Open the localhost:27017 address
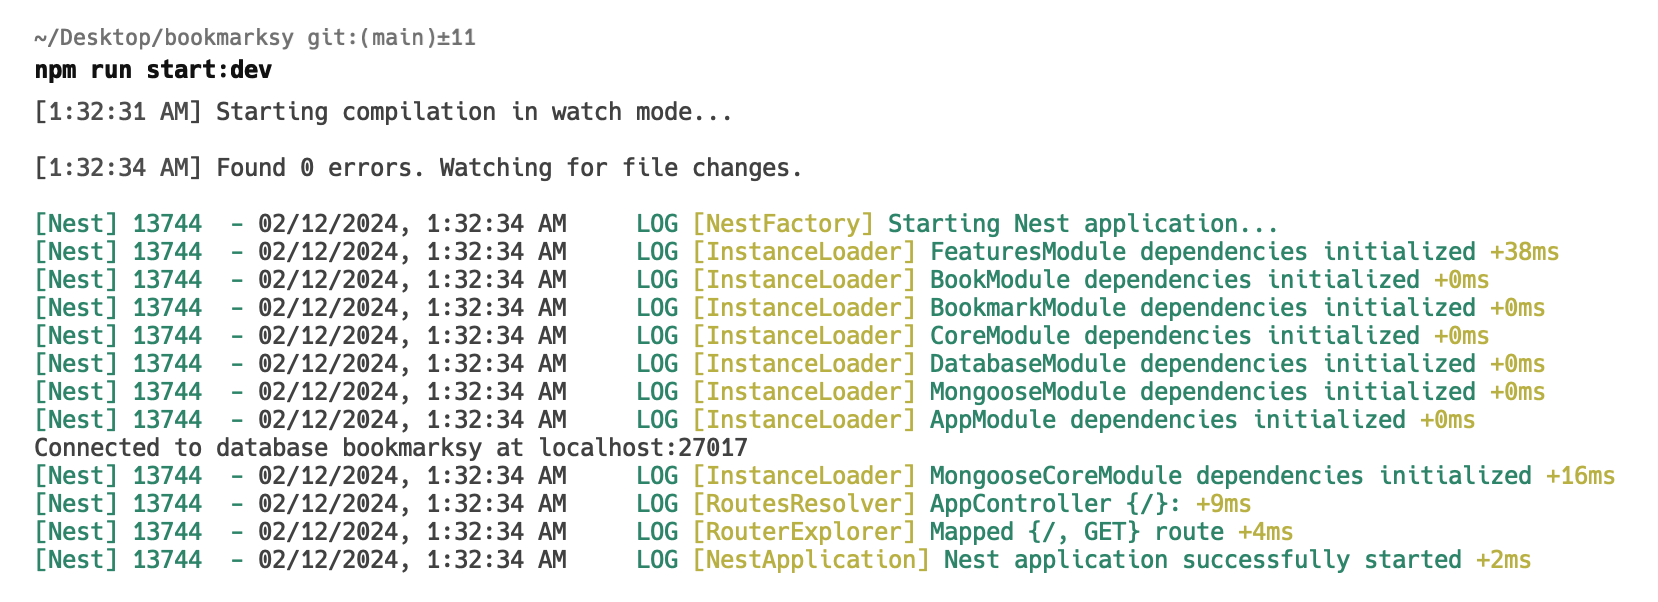1658x602 pixels. tap(643, 448)
